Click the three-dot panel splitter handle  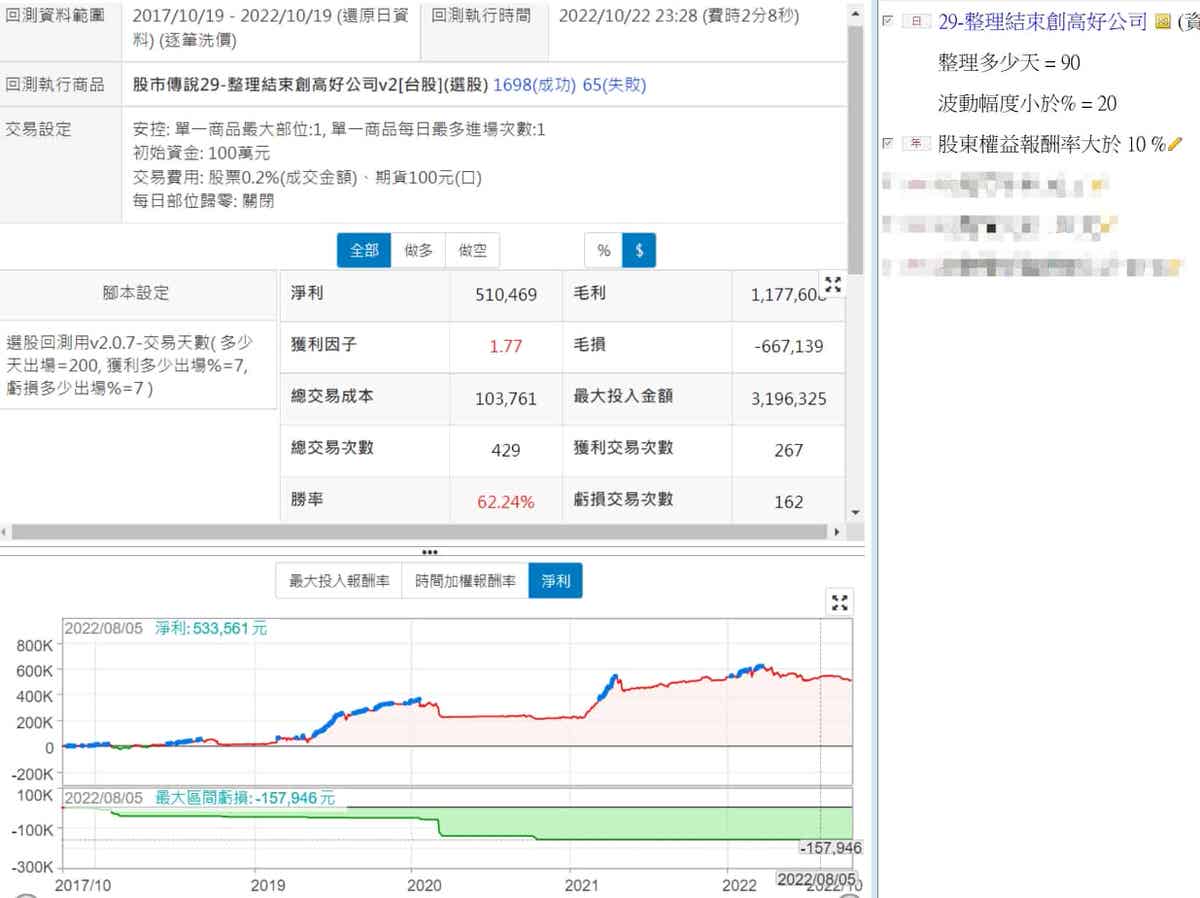(x=430, y=552)
